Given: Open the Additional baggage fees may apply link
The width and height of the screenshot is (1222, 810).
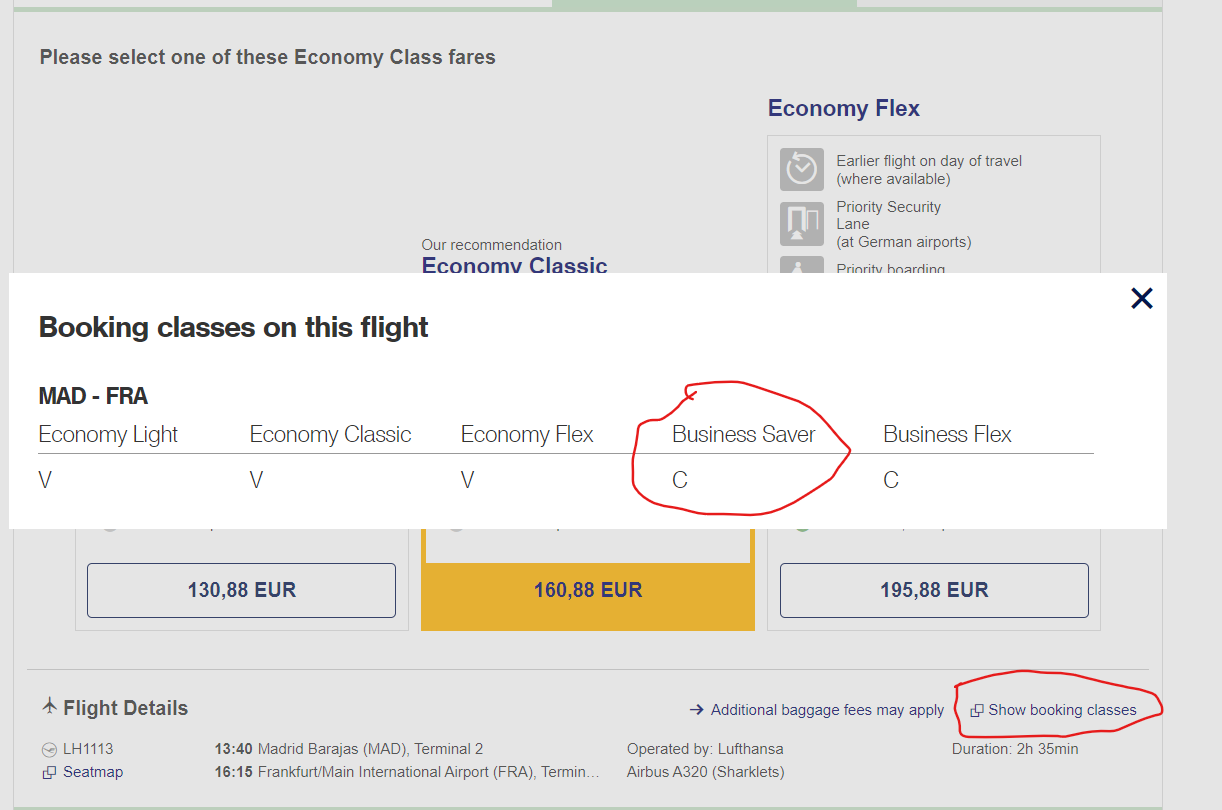Looking at the screenshot, I should [x=827, y=710].
